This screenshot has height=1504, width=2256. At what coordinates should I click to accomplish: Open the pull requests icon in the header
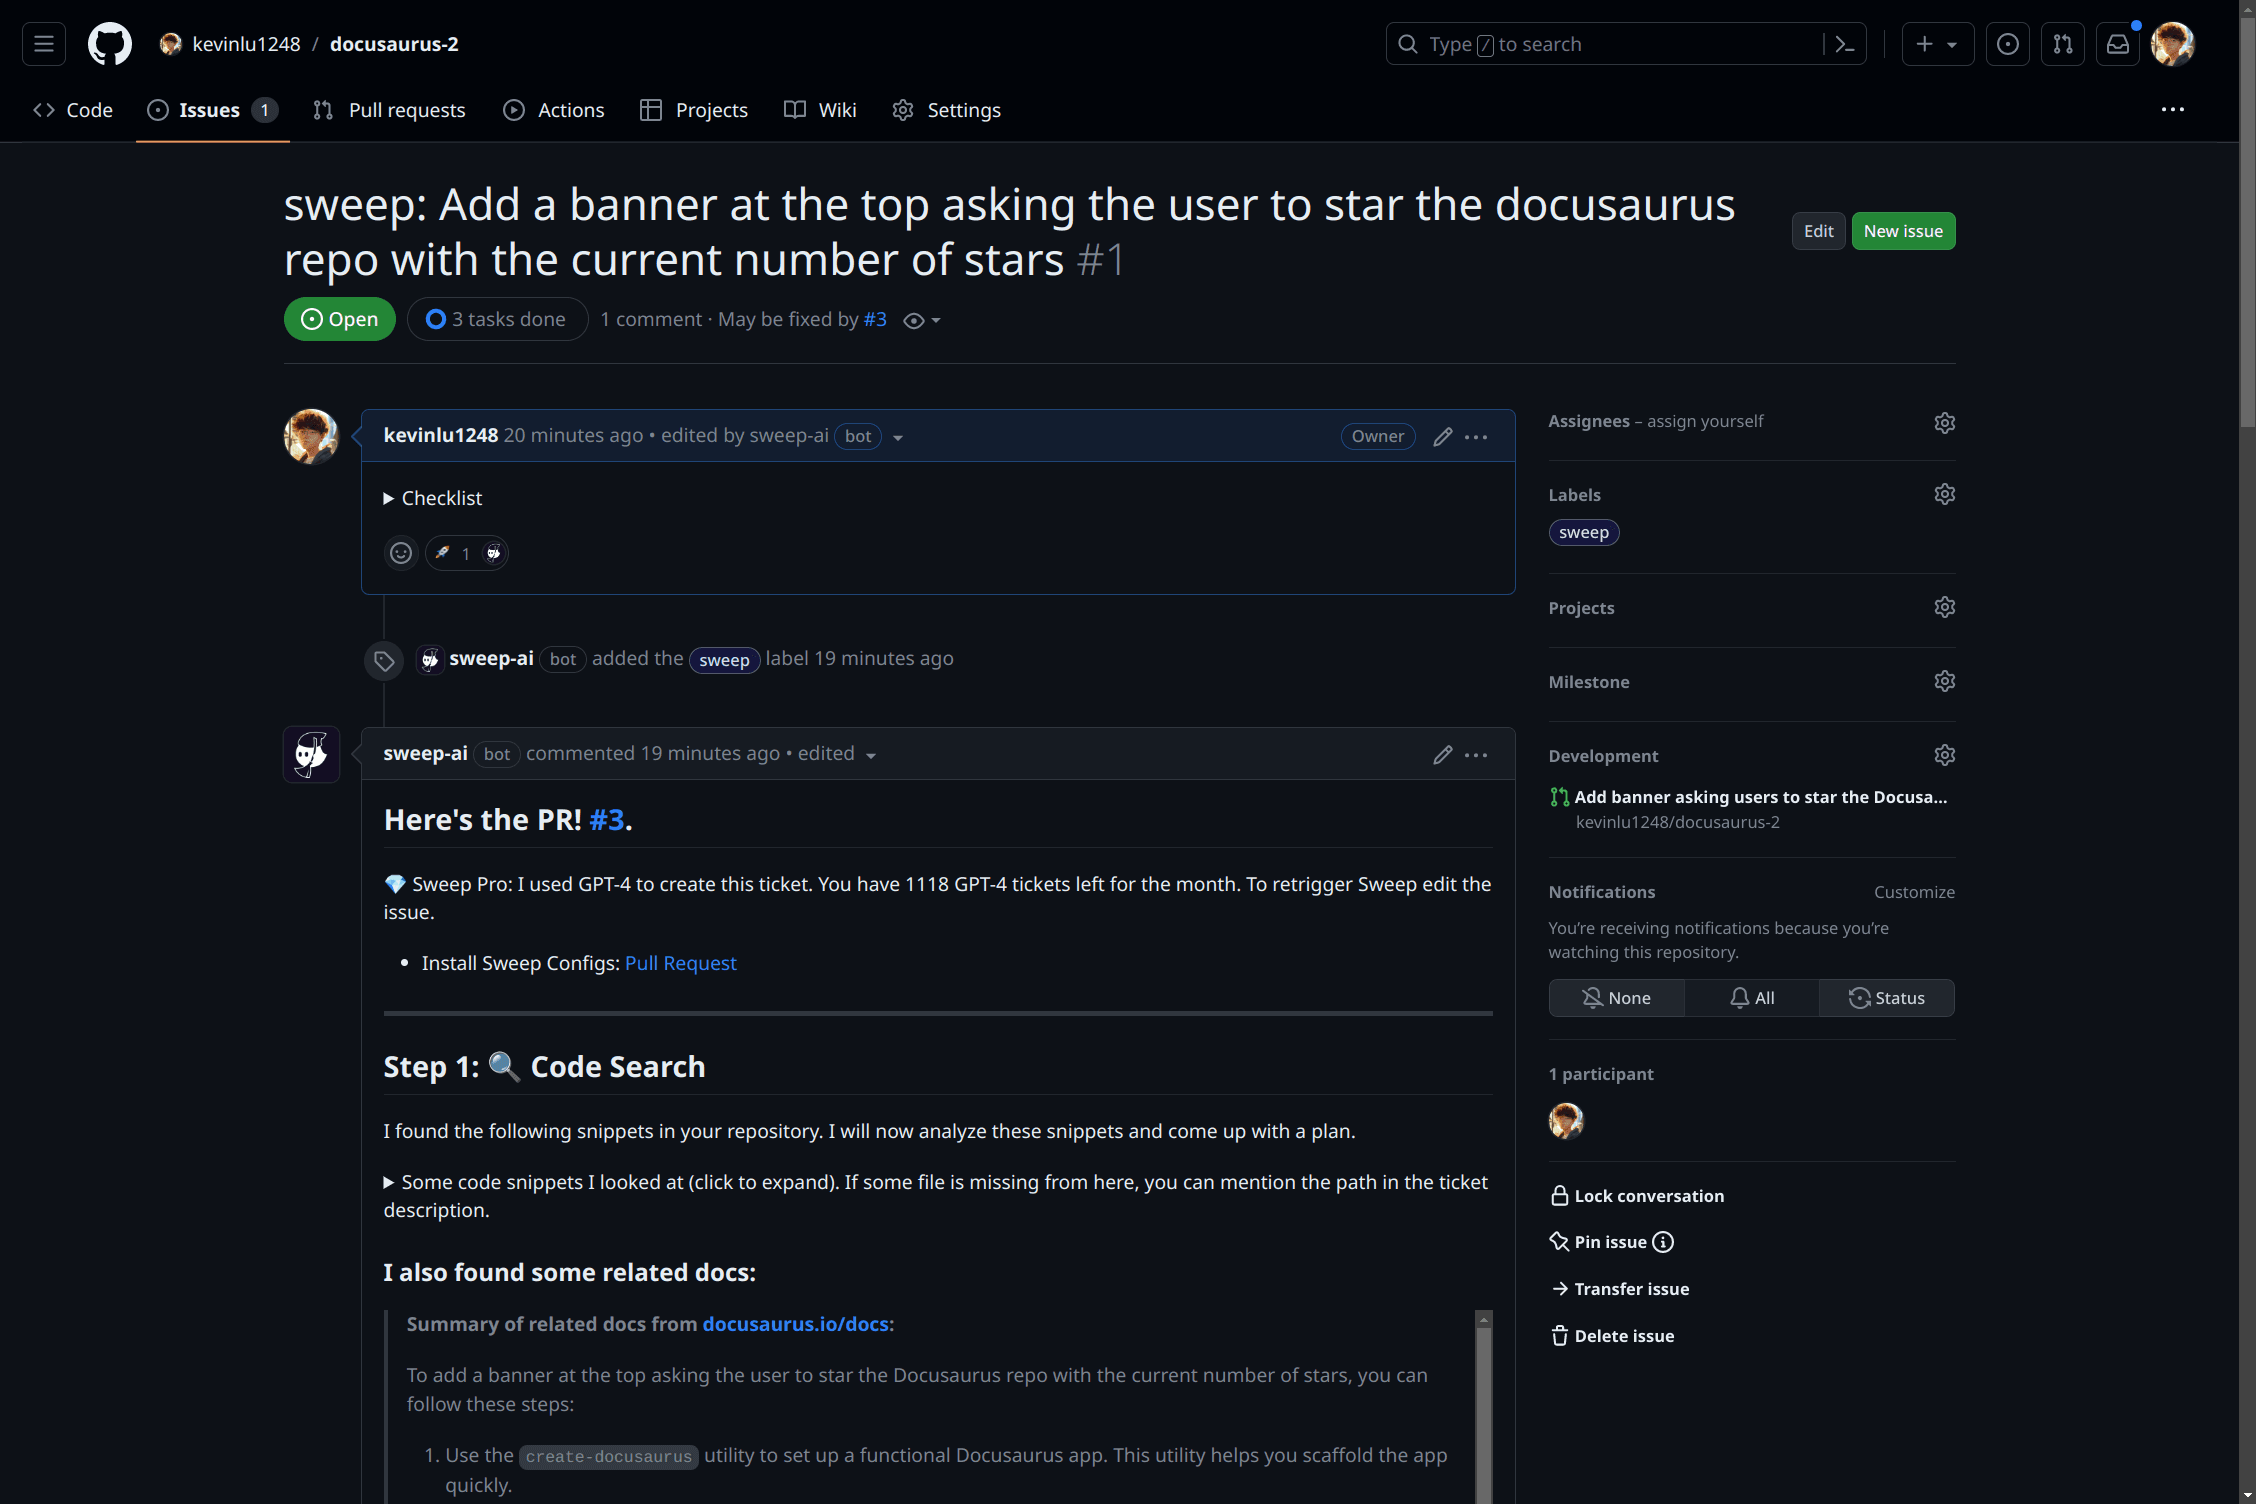(x=2062, y=44)
